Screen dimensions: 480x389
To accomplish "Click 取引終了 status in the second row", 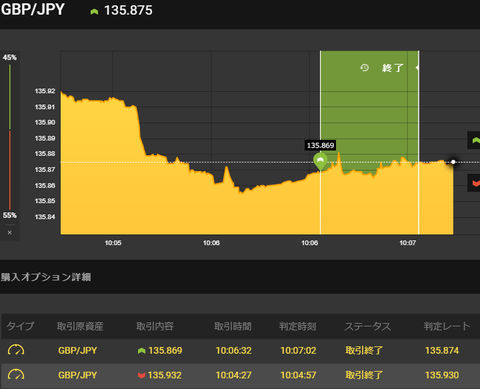I will (x=364, y=375).
